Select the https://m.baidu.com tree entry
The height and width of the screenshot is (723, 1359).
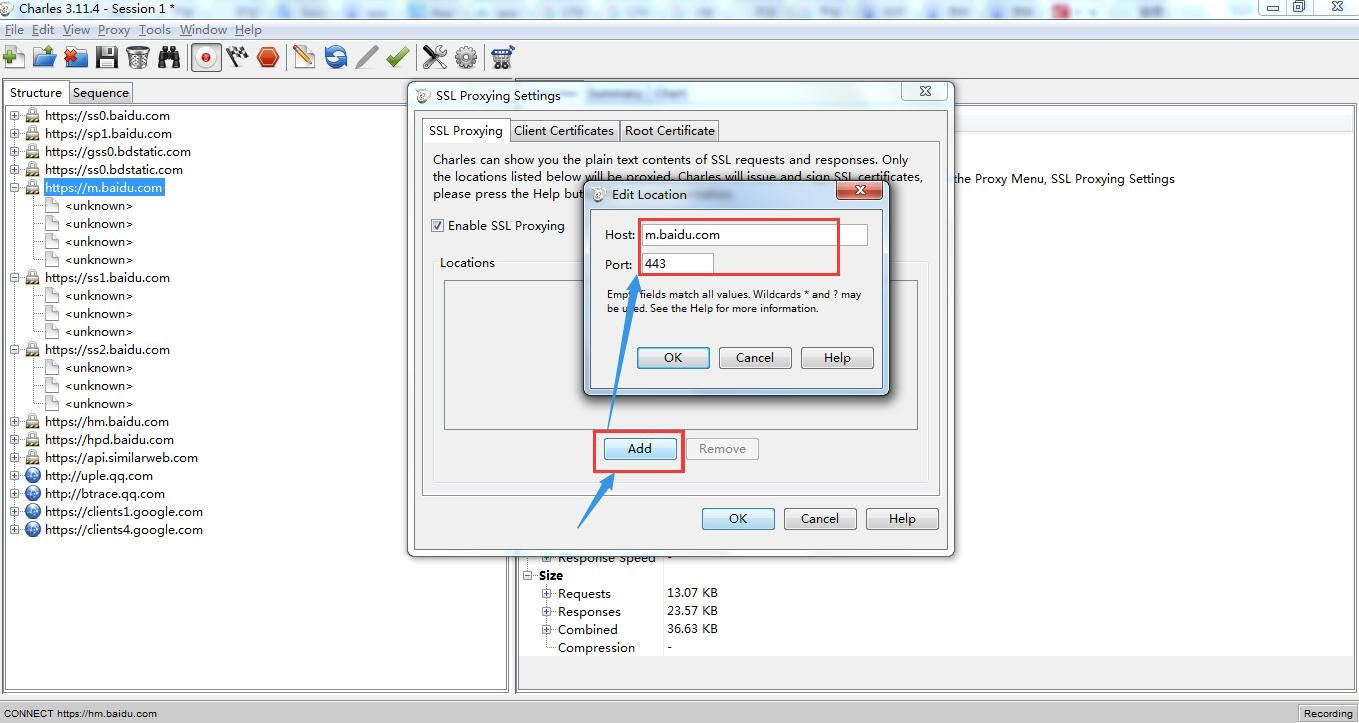coord(104,188)
